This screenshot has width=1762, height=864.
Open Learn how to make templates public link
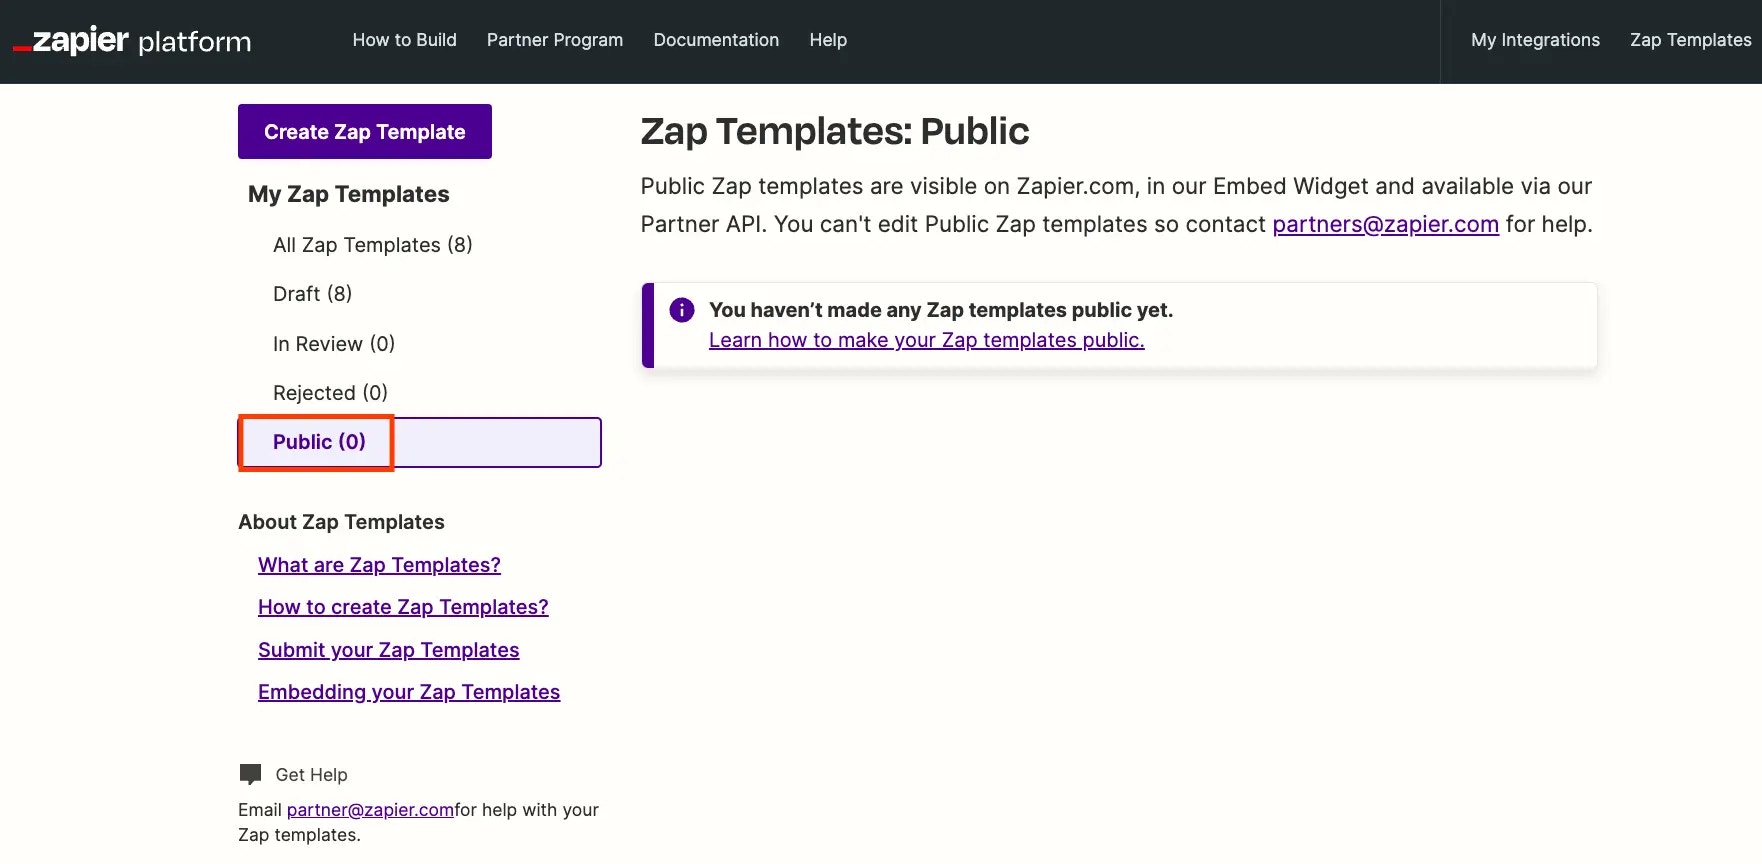coord(927,340)
